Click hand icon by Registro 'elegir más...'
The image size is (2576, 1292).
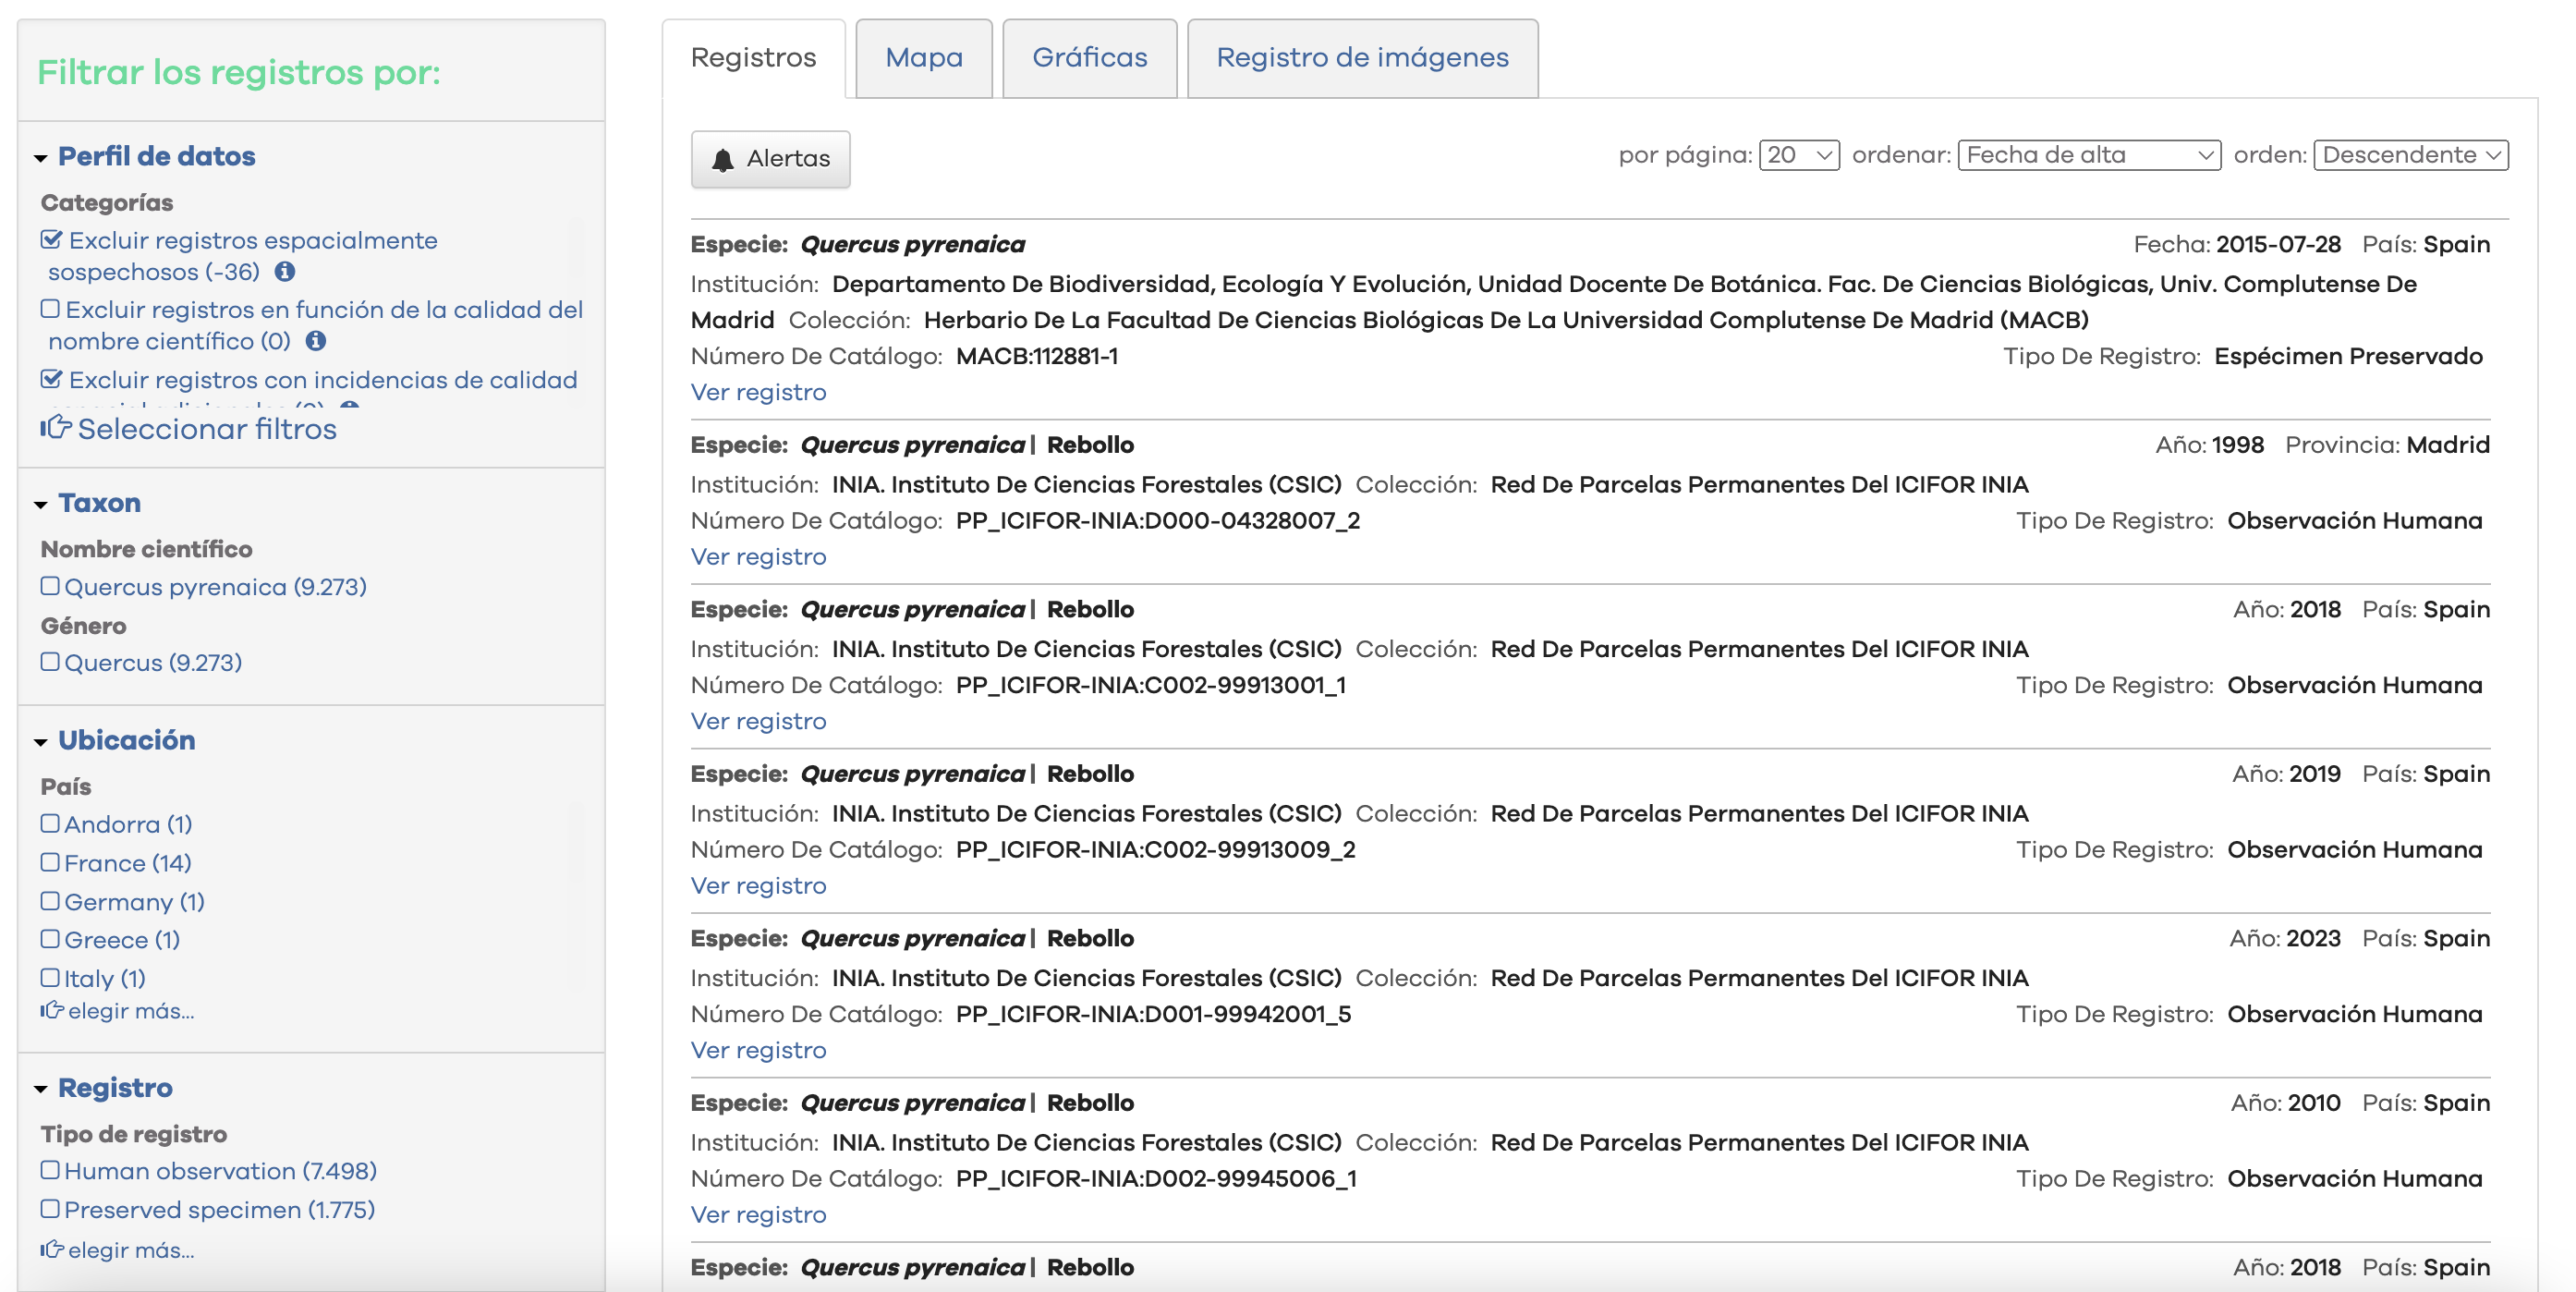tap(52, 1249)
